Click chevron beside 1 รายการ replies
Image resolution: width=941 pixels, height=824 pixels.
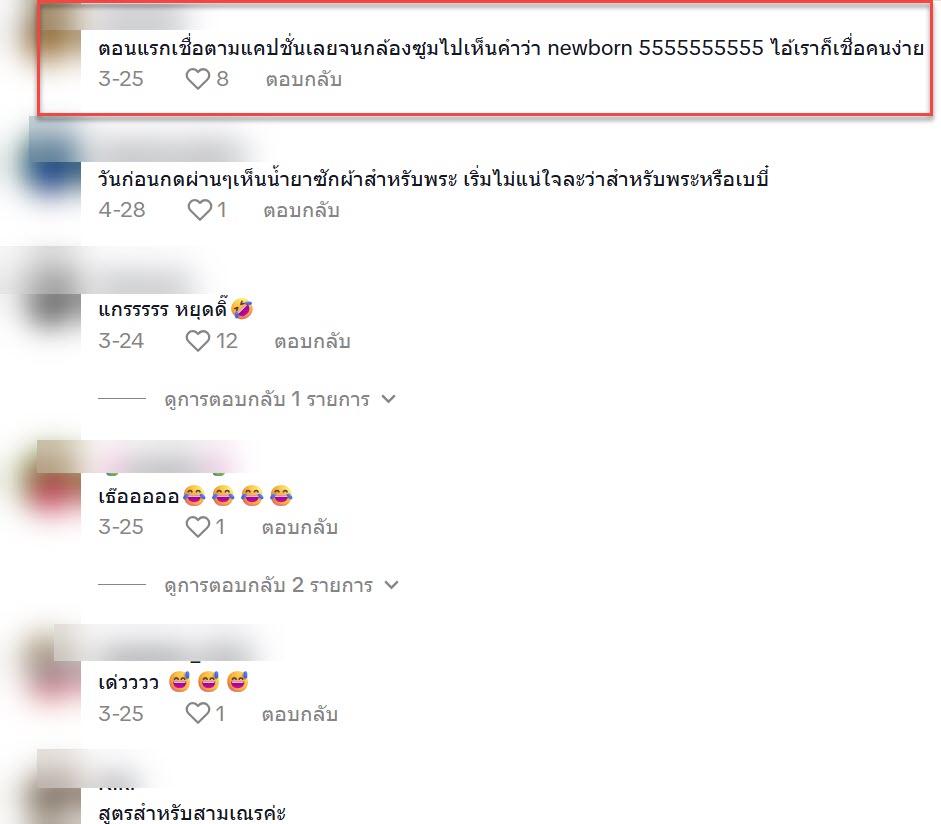pyautogui.click(x=389, y=398)
